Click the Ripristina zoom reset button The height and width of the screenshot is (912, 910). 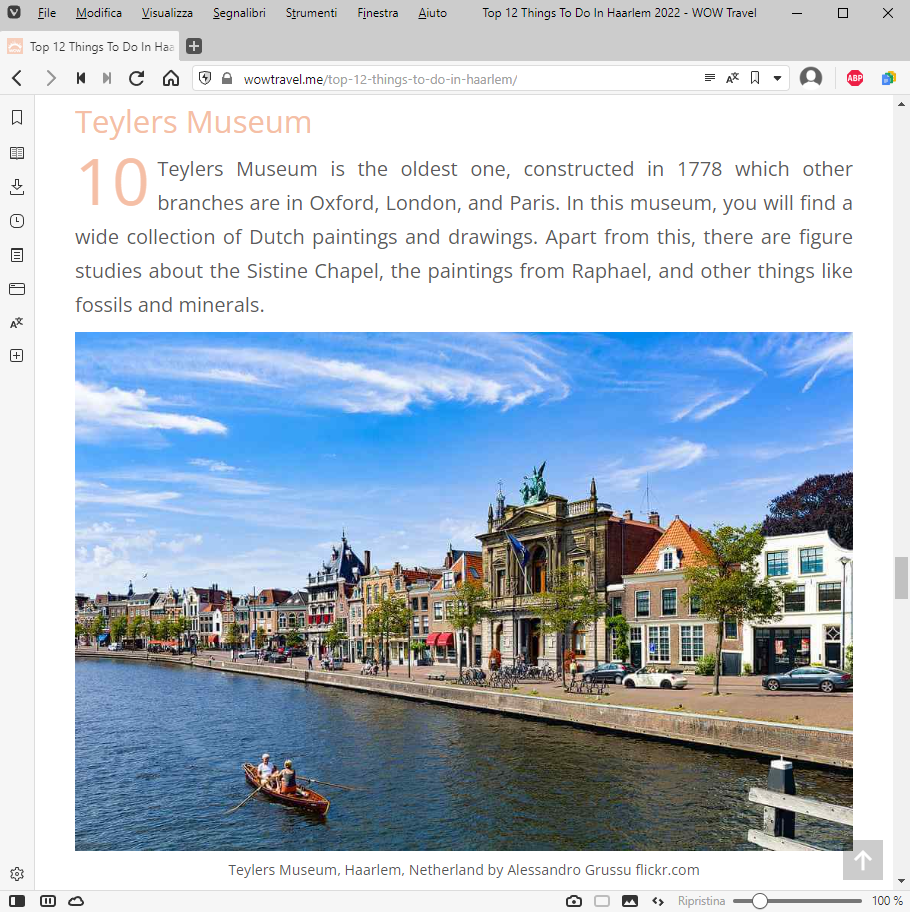tap(701, 901)
